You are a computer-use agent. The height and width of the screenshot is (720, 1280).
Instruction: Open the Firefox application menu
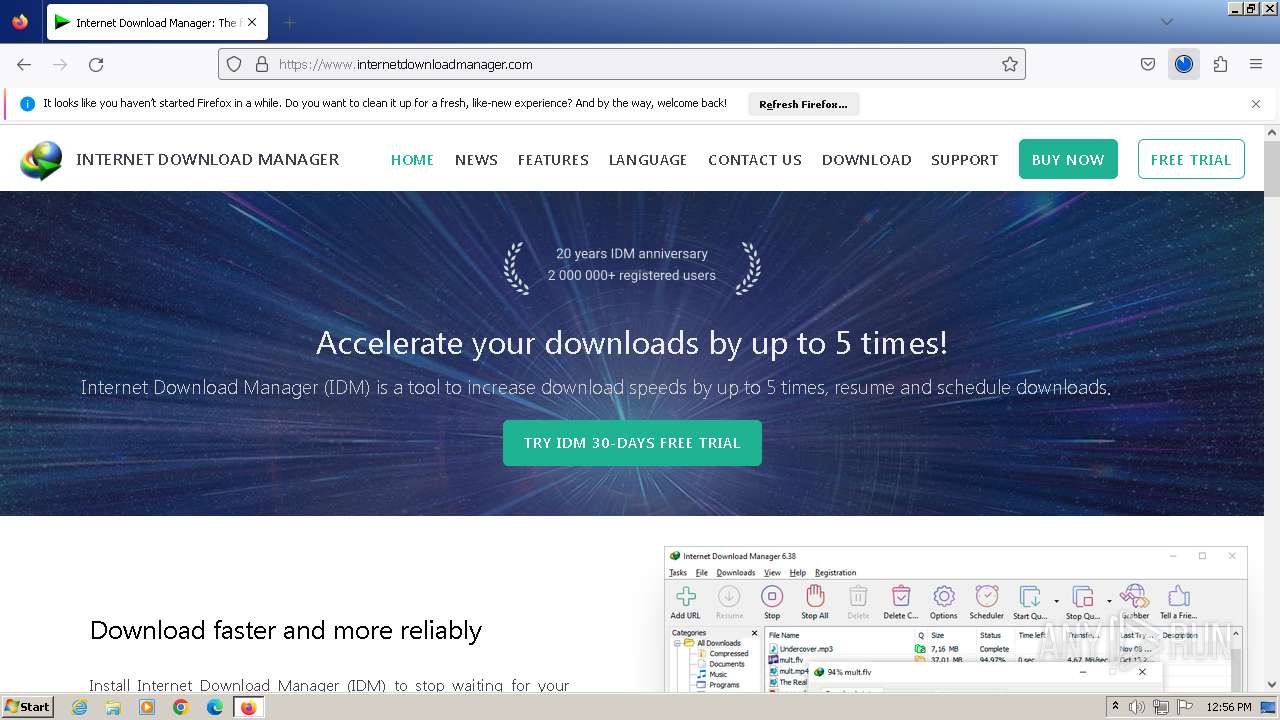click(1256, 64)
